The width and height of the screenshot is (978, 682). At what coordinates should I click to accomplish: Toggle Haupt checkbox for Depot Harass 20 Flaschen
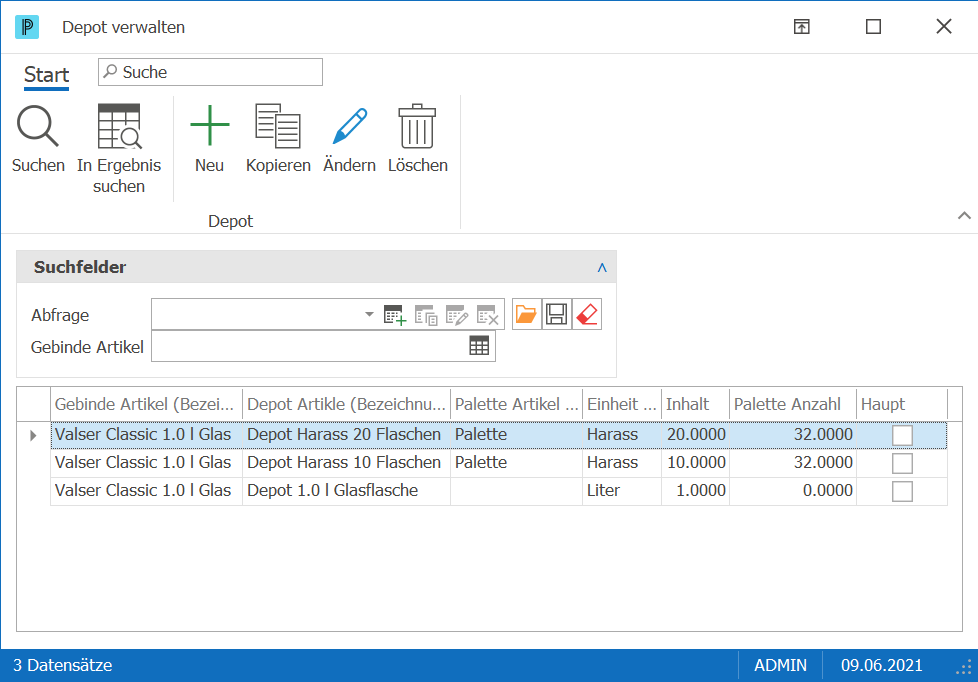click(902, 435)
